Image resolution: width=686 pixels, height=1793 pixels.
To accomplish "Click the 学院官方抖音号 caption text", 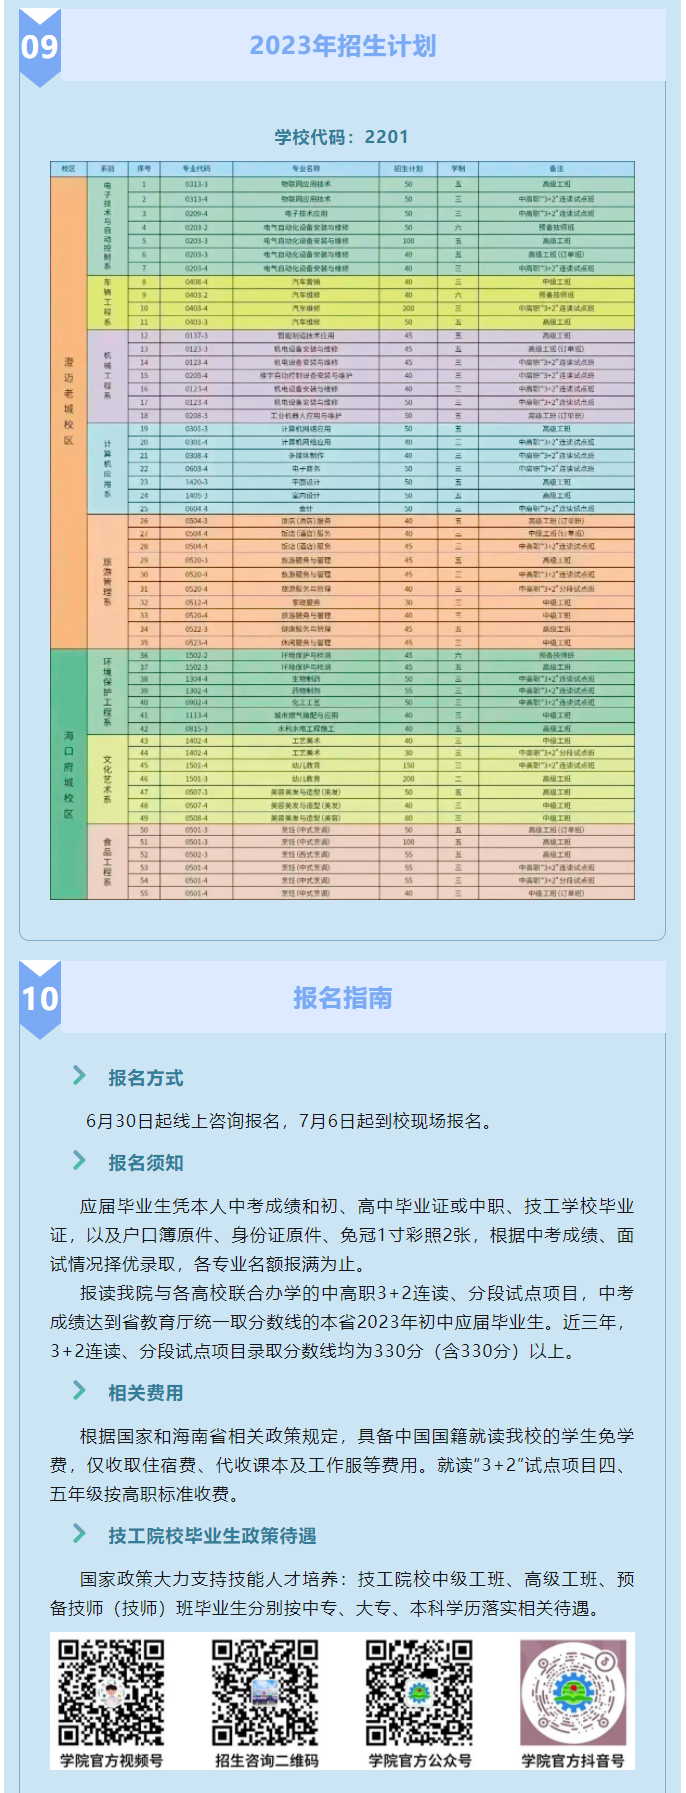I will click(x=573, y=1760).
